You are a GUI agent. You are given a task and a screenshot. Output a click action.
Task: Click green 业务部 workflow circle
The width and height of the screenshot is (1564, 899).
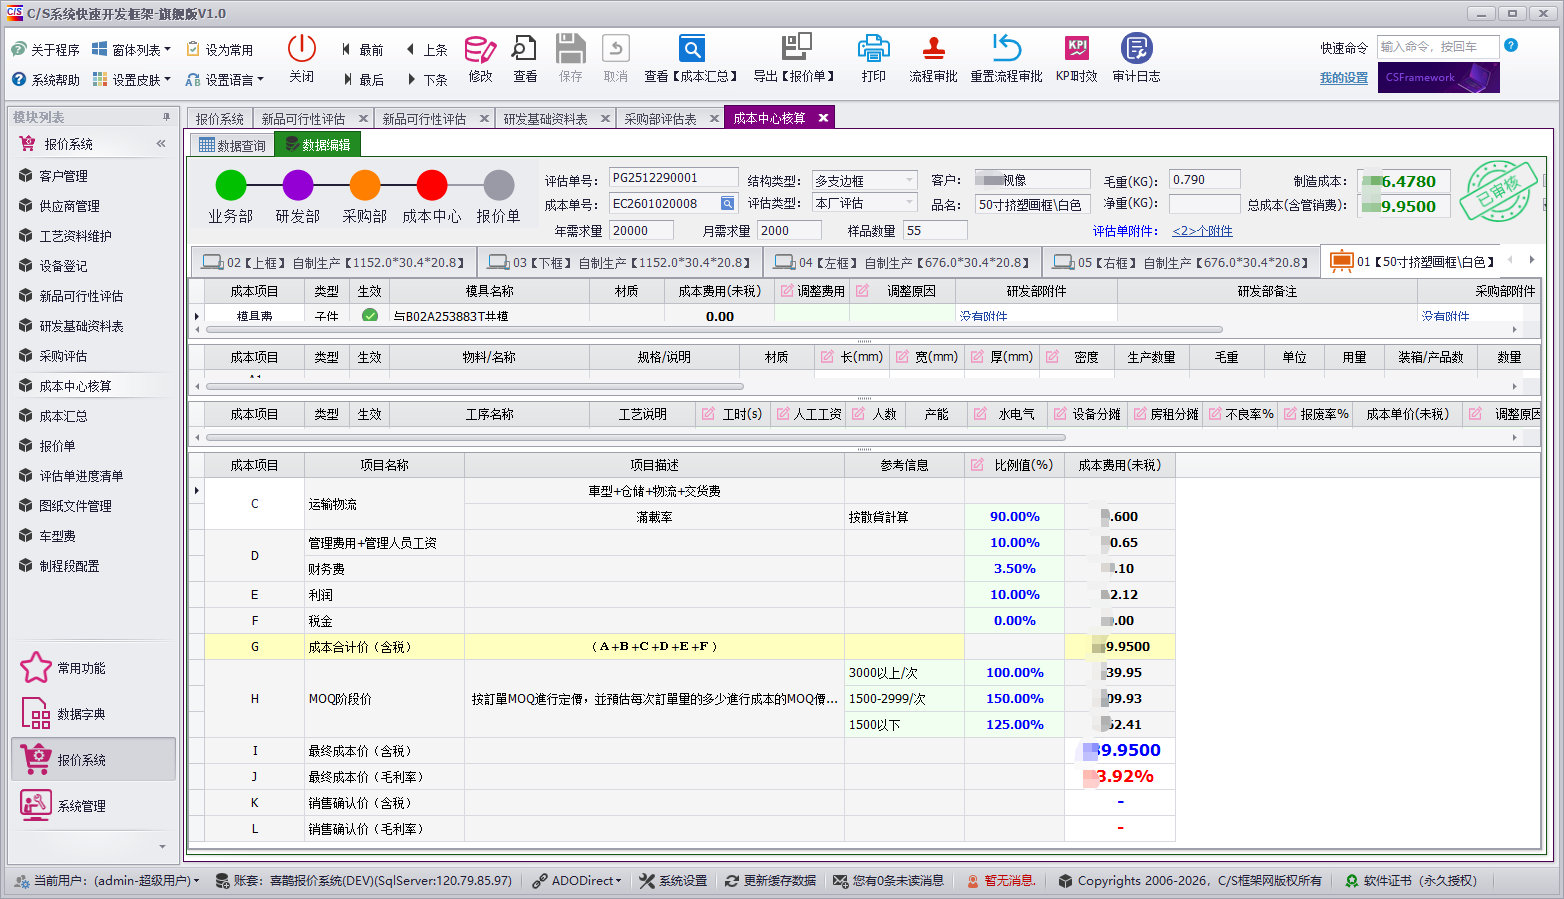(231, 185)
